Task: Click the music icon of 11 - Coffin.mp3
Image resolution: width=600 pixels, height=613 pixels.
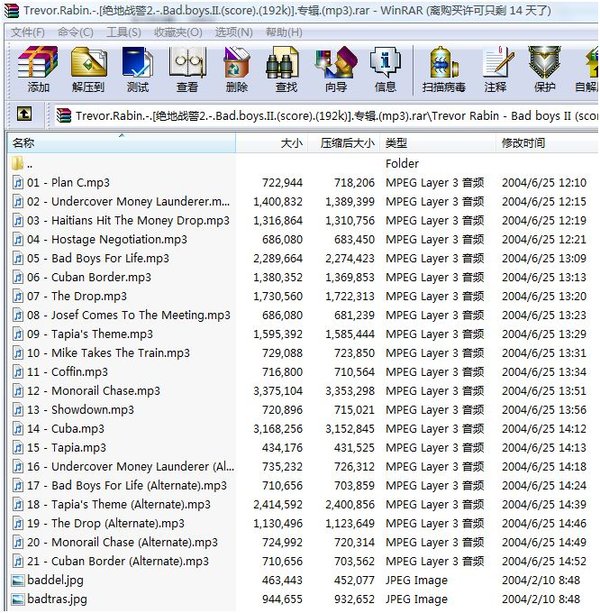Action: pyautogui.click(x=18, y=372)
